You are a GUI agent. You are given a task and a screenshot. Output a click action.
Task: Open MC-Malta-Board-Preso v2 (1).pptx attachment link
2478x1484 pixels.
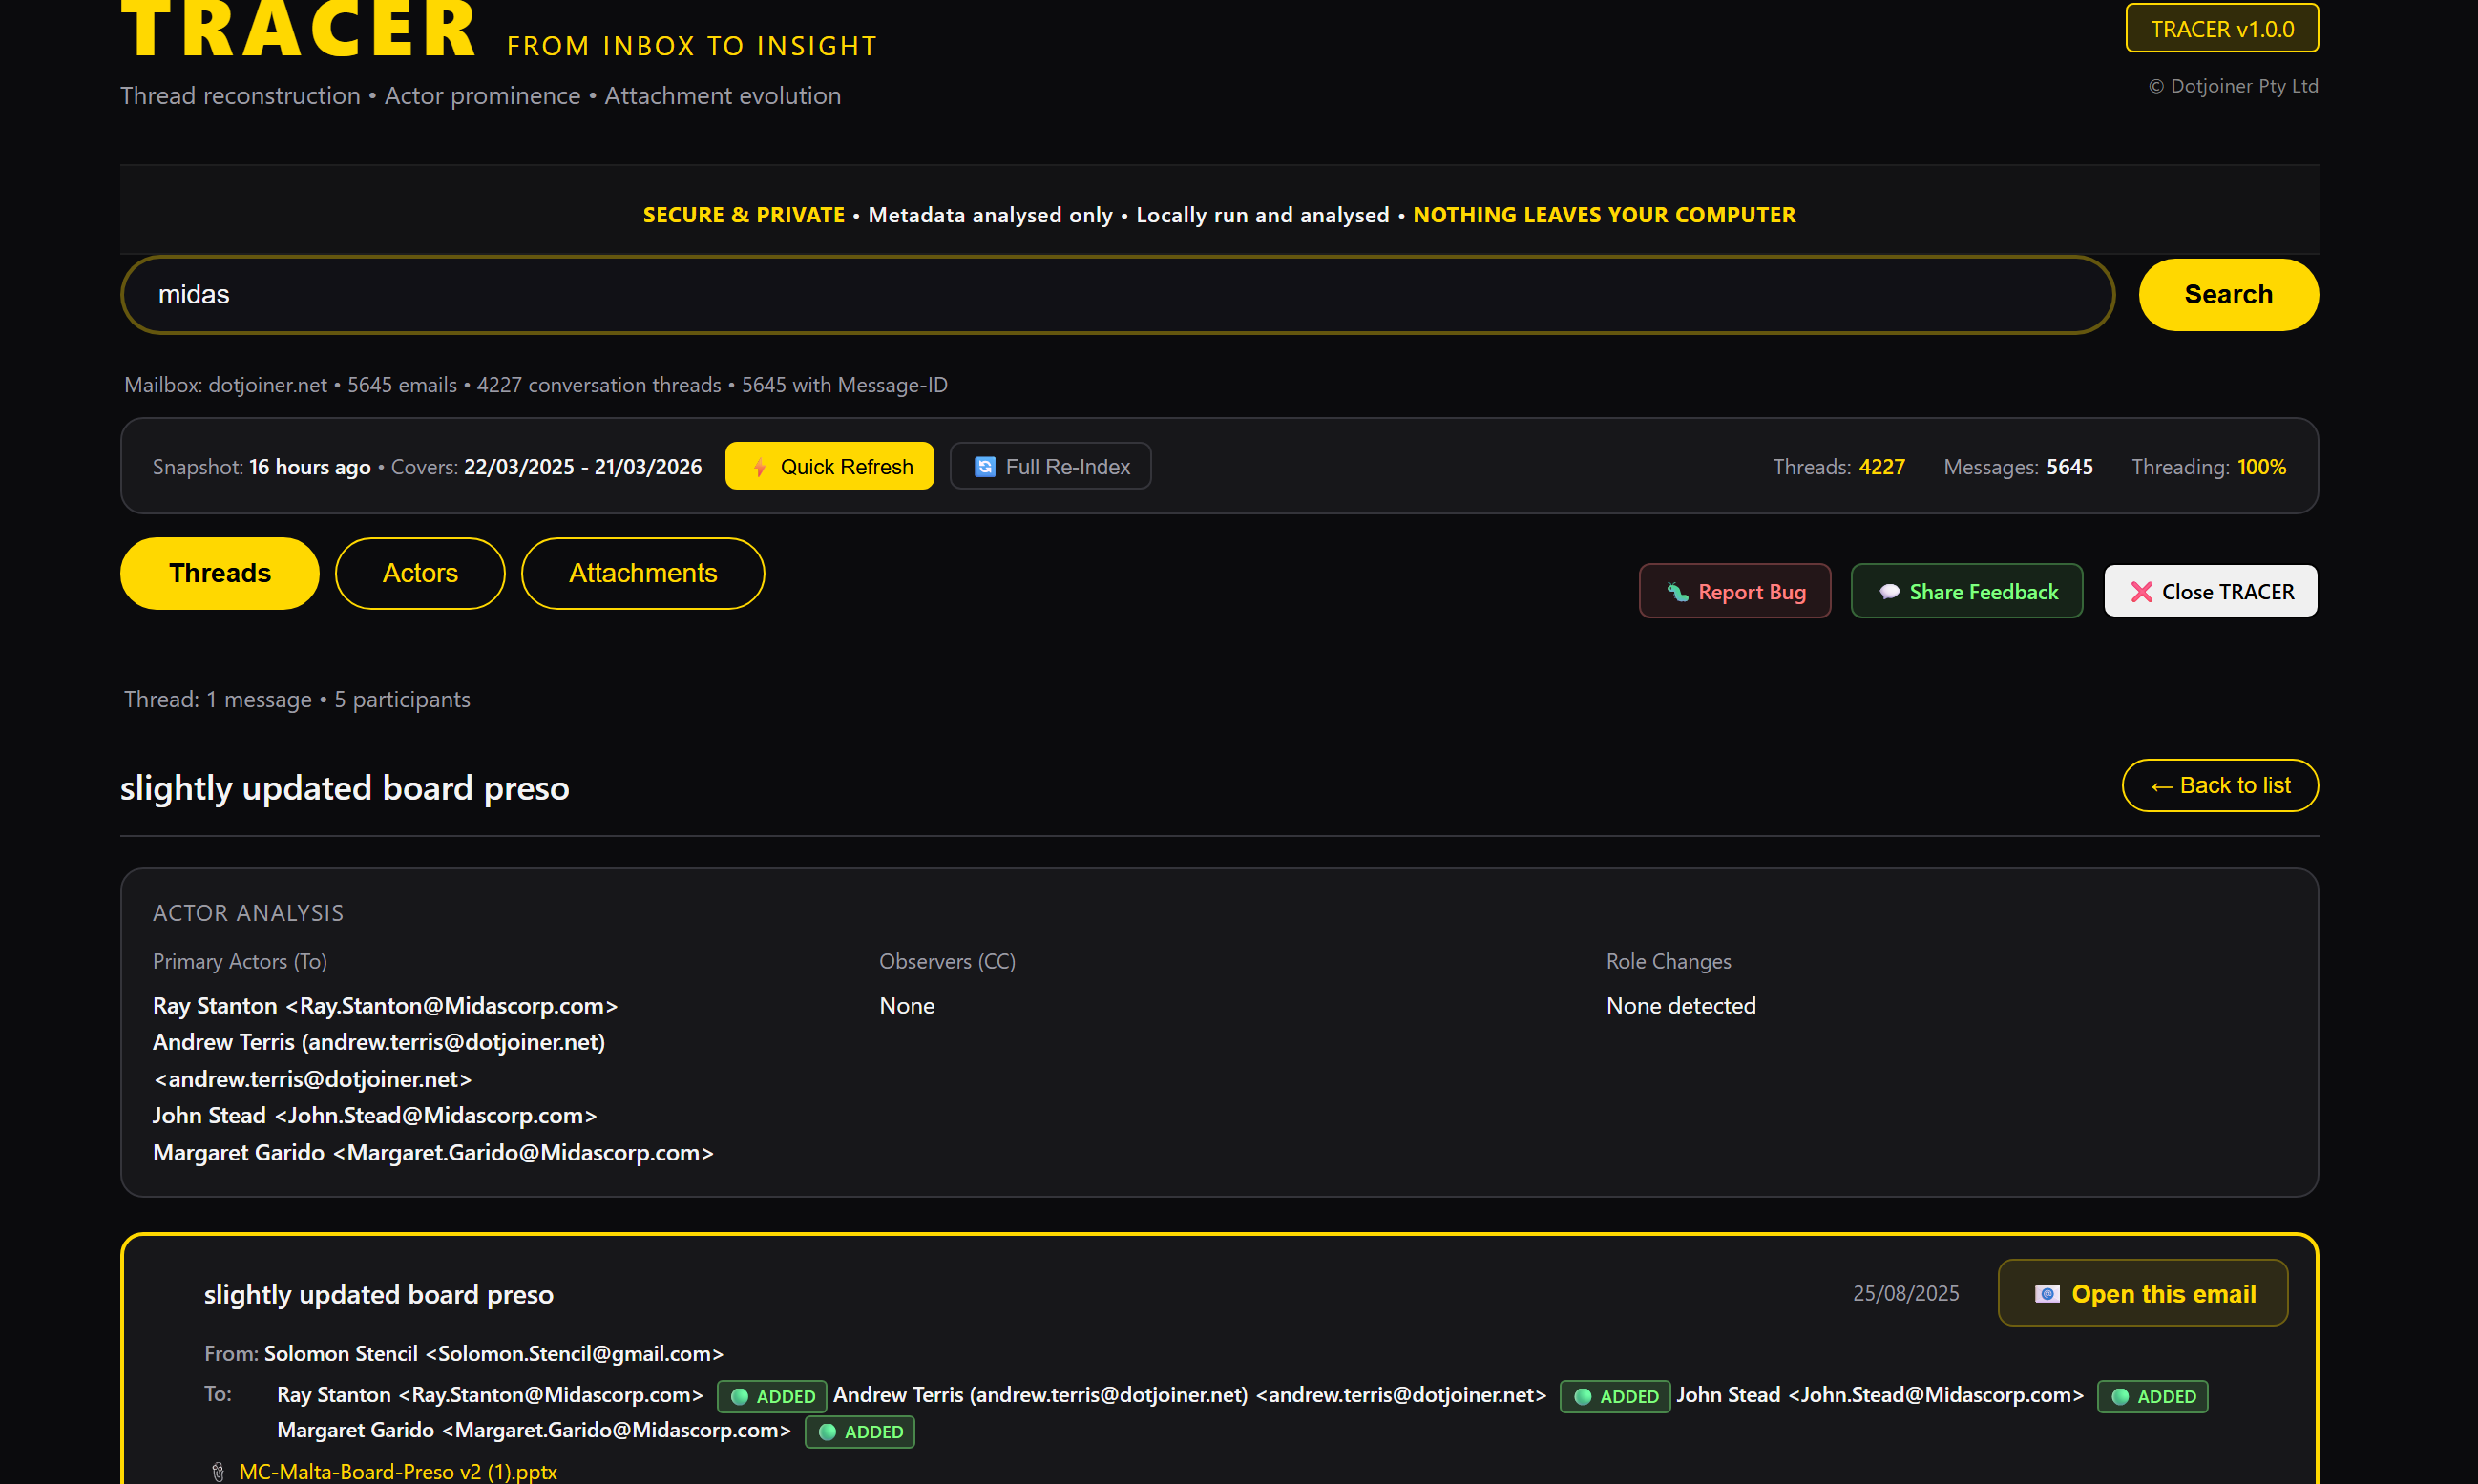pyautogui.click(x=398, y=1472)
